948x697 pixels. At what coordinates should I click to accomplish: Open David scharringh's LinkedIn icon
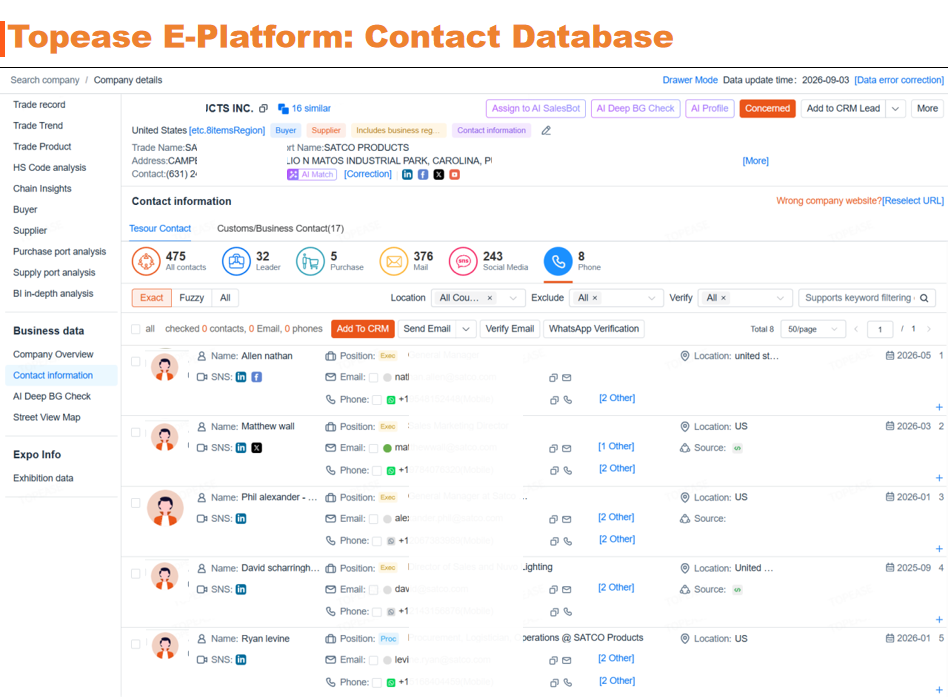click(241, 589)
